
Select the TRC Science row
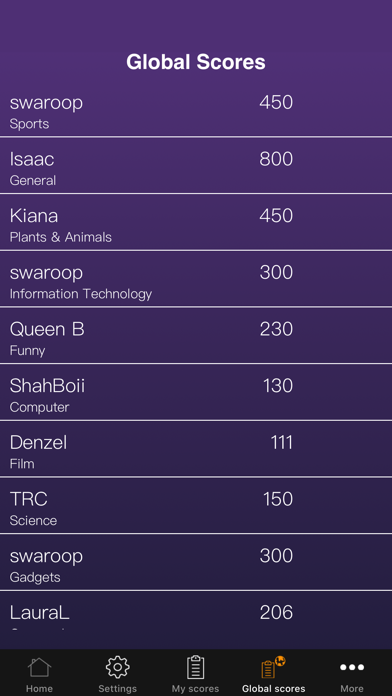[x=196, y=506]
